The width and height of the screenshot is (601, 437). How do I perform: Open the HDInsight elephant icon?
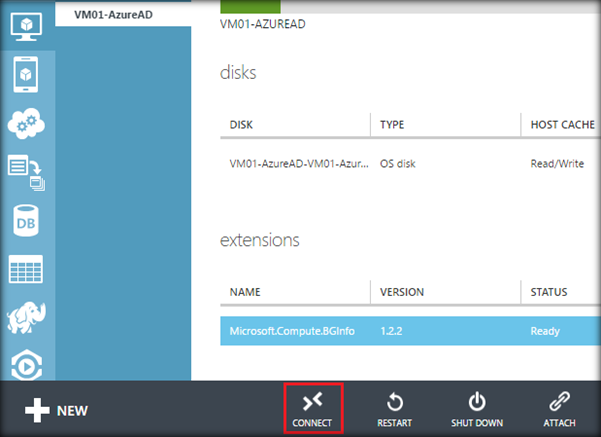(x=26, y=317)
